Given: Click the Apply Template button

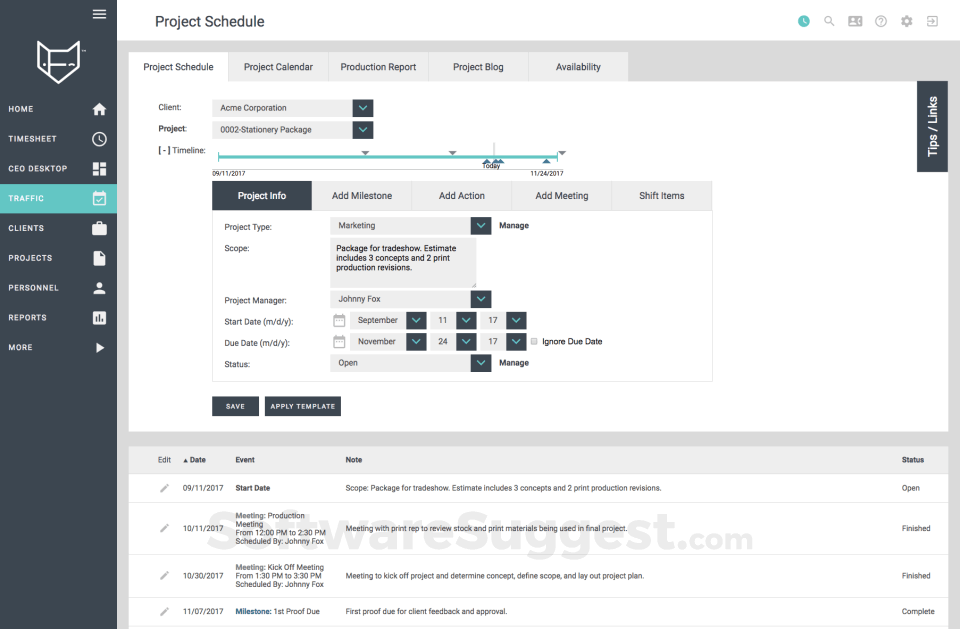Looking at the screenshot, I should coord(302,406).
